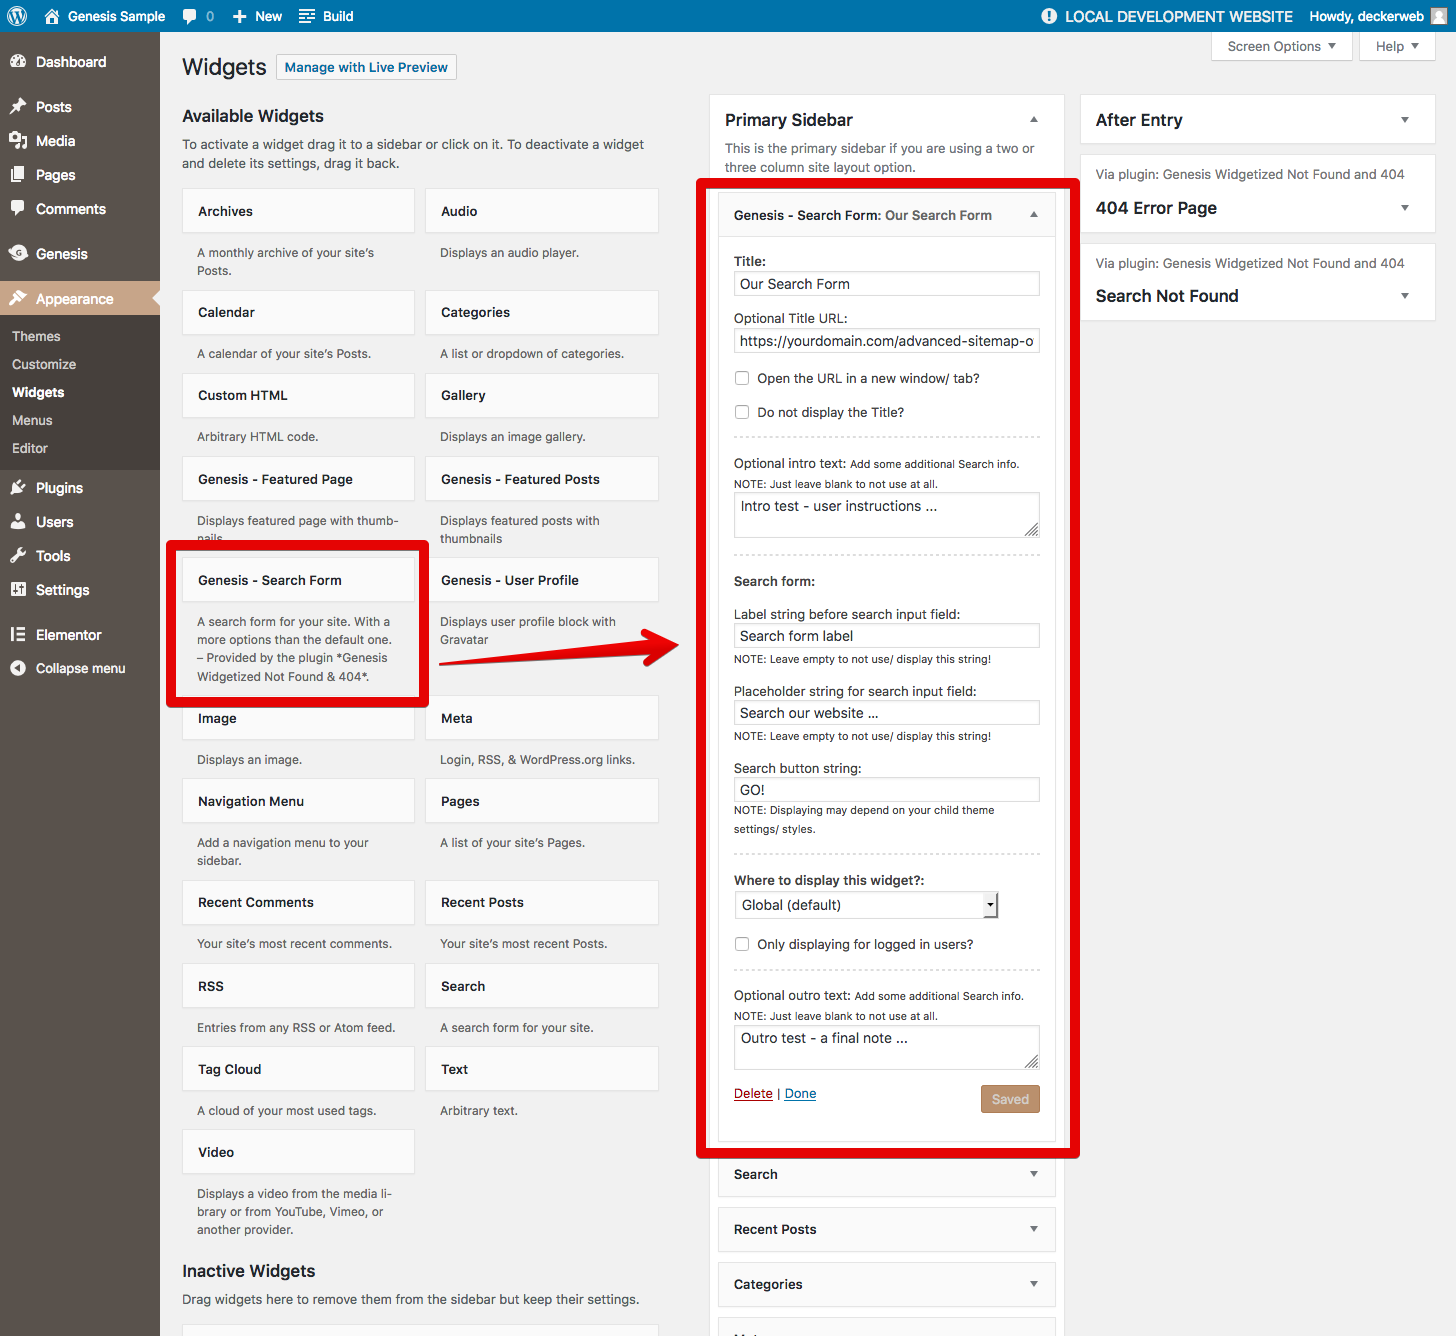The image size is (1456, 1336).
Task: Click the warning icon by Local Development Website
Action: [1049, 16]
